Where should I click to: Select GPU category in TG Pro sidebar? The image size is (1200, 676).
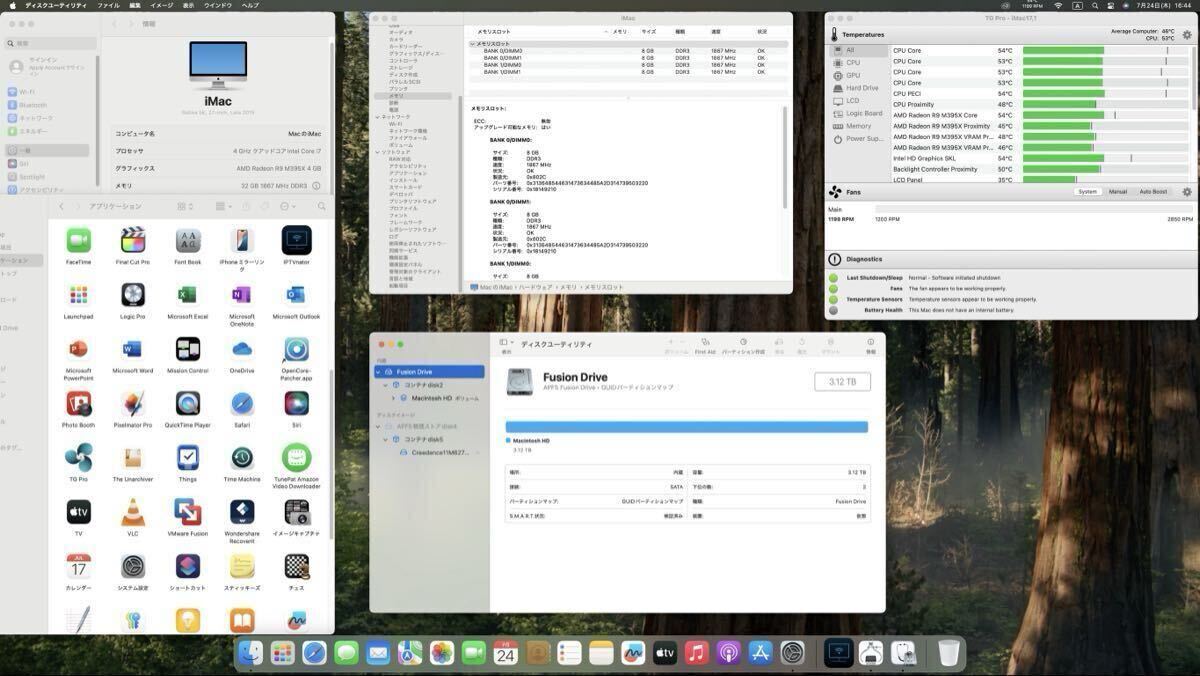click(x=857, y=75)
